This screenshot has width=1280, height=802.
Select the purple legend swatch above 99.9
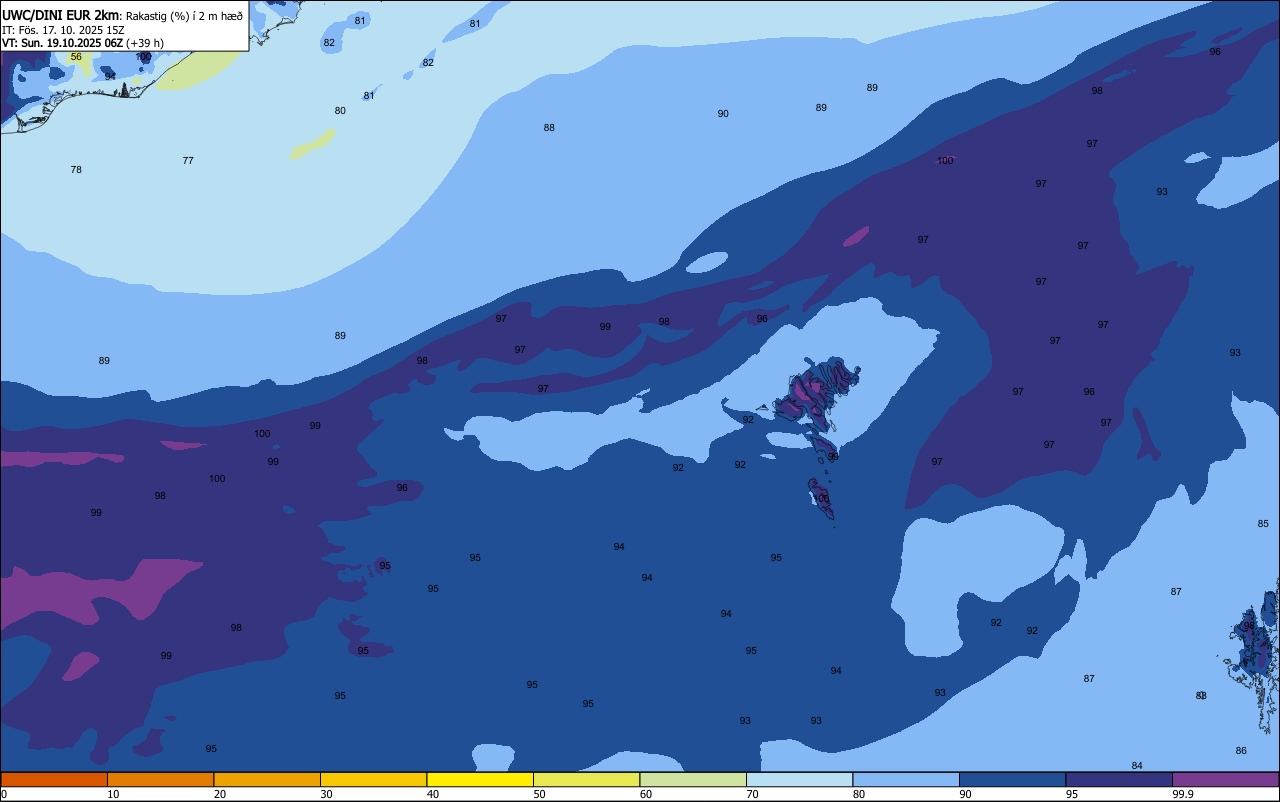tap(1225, 779)
